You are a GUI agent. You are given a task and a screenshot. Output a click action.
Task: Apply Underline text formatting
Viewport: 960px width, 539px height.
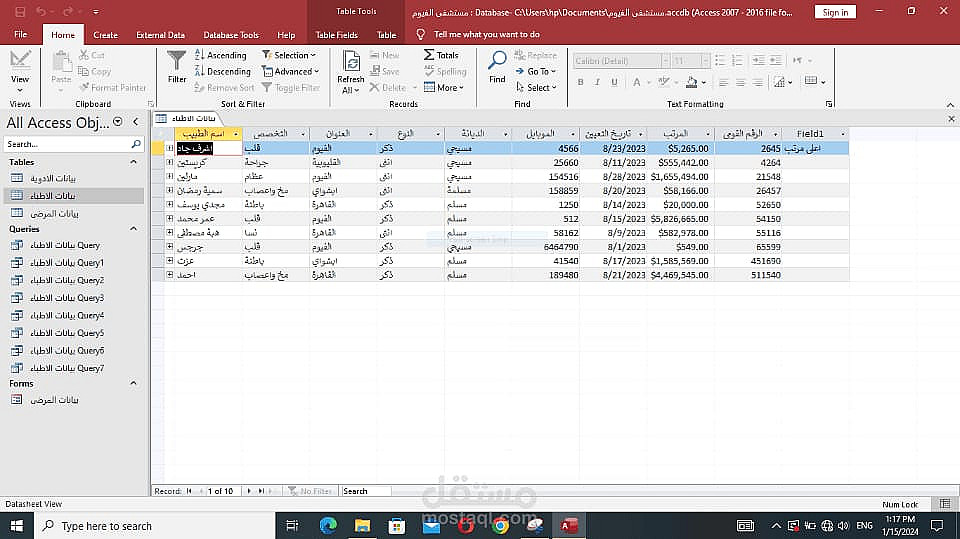click(x=614, y=82)
